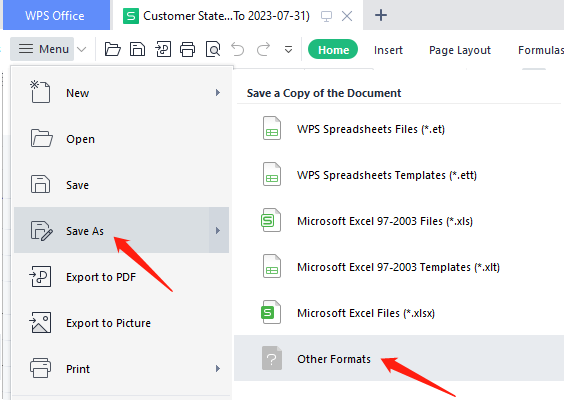The height and width of the screenshot is (400, 564).
Task: Click the display mode icon on document tab
Action: pyautogui.click(x=326, y=16)
